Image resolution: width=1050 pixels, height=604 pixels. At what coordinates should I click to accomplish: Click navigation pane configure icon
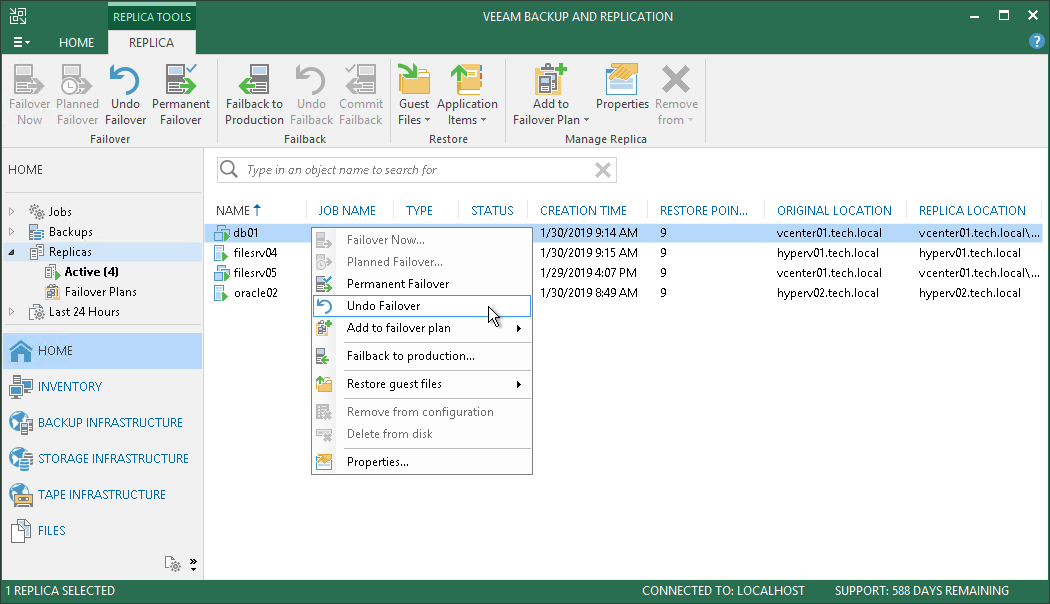(x=173, y=564)
